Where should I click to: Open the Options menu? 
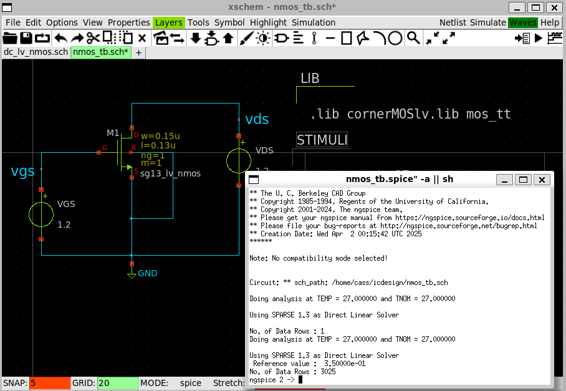point(62,22)
